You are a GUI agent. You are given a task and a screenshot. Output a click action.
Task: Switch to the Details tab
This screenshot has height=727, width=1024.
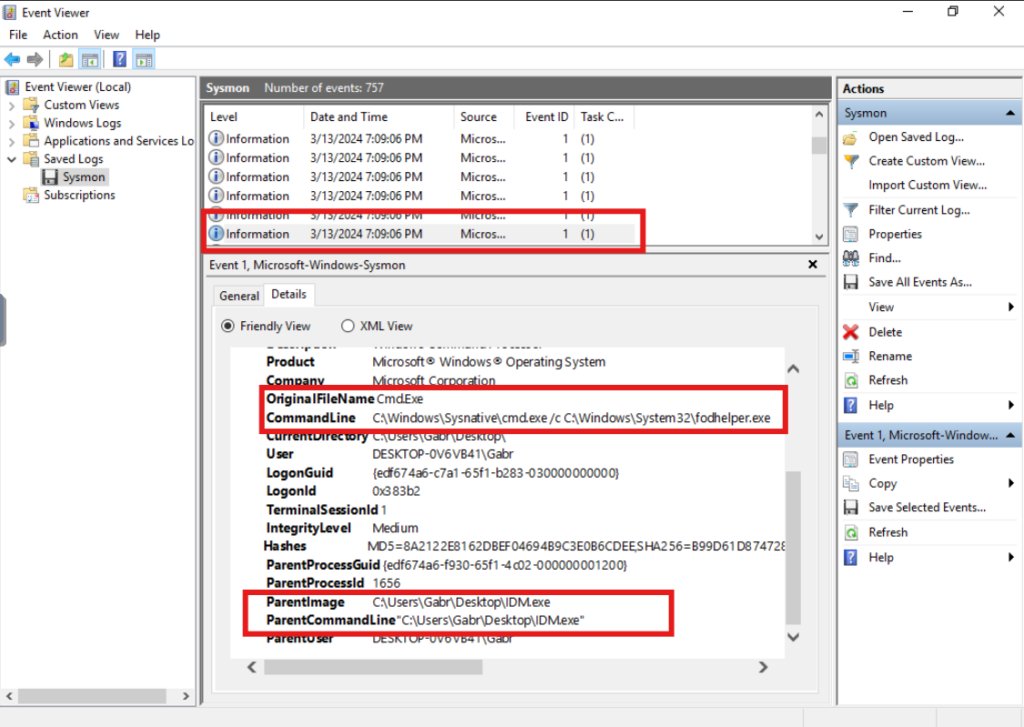tap(289, 294)
